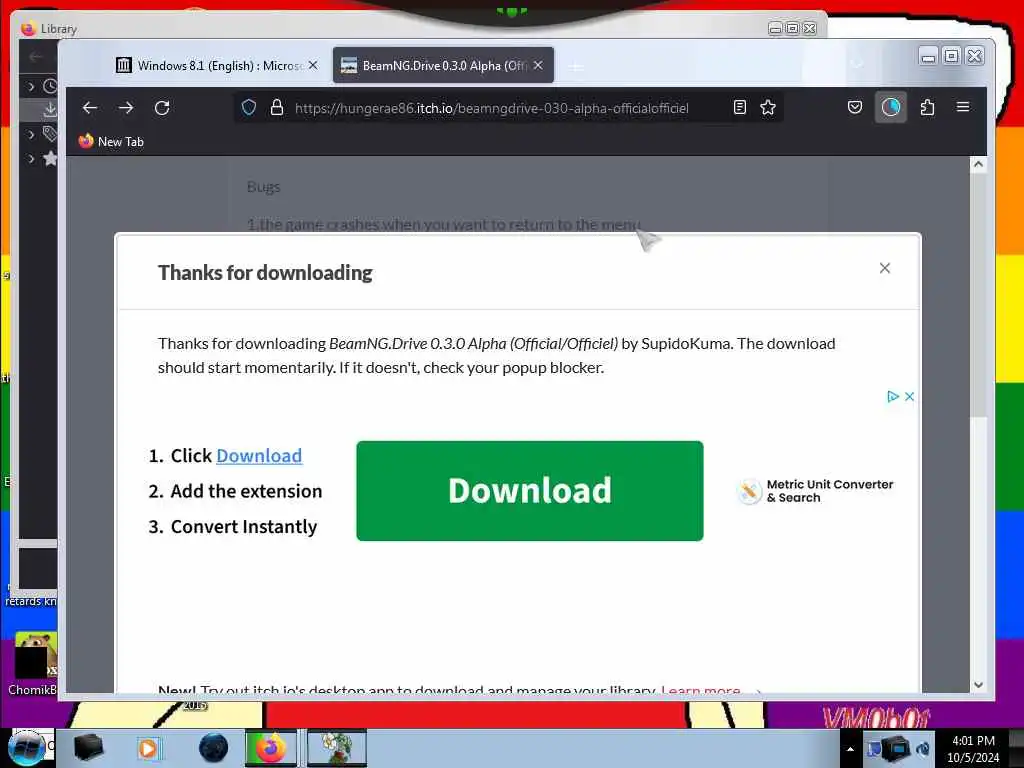The width and height of the screenshot is (1024, 768).
Task: Maximize the Firefox browser window
Action: pos(952,56)
